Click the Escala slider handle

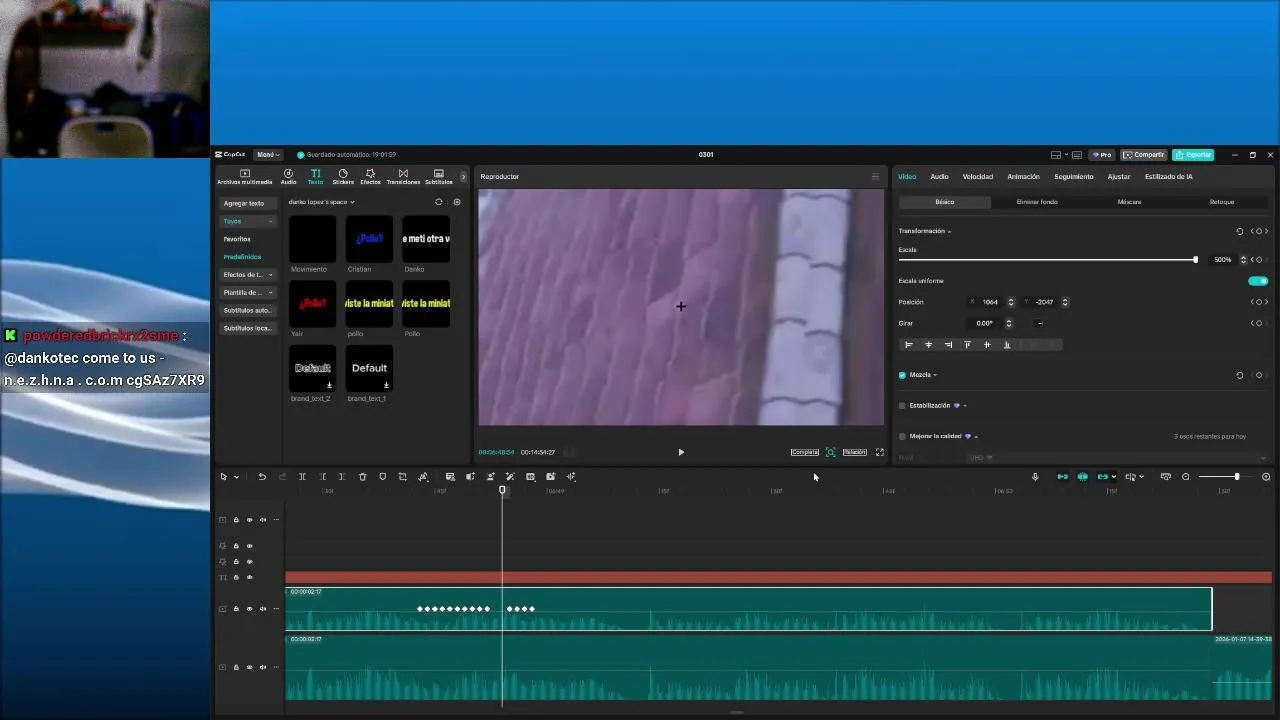point(1195,260)
